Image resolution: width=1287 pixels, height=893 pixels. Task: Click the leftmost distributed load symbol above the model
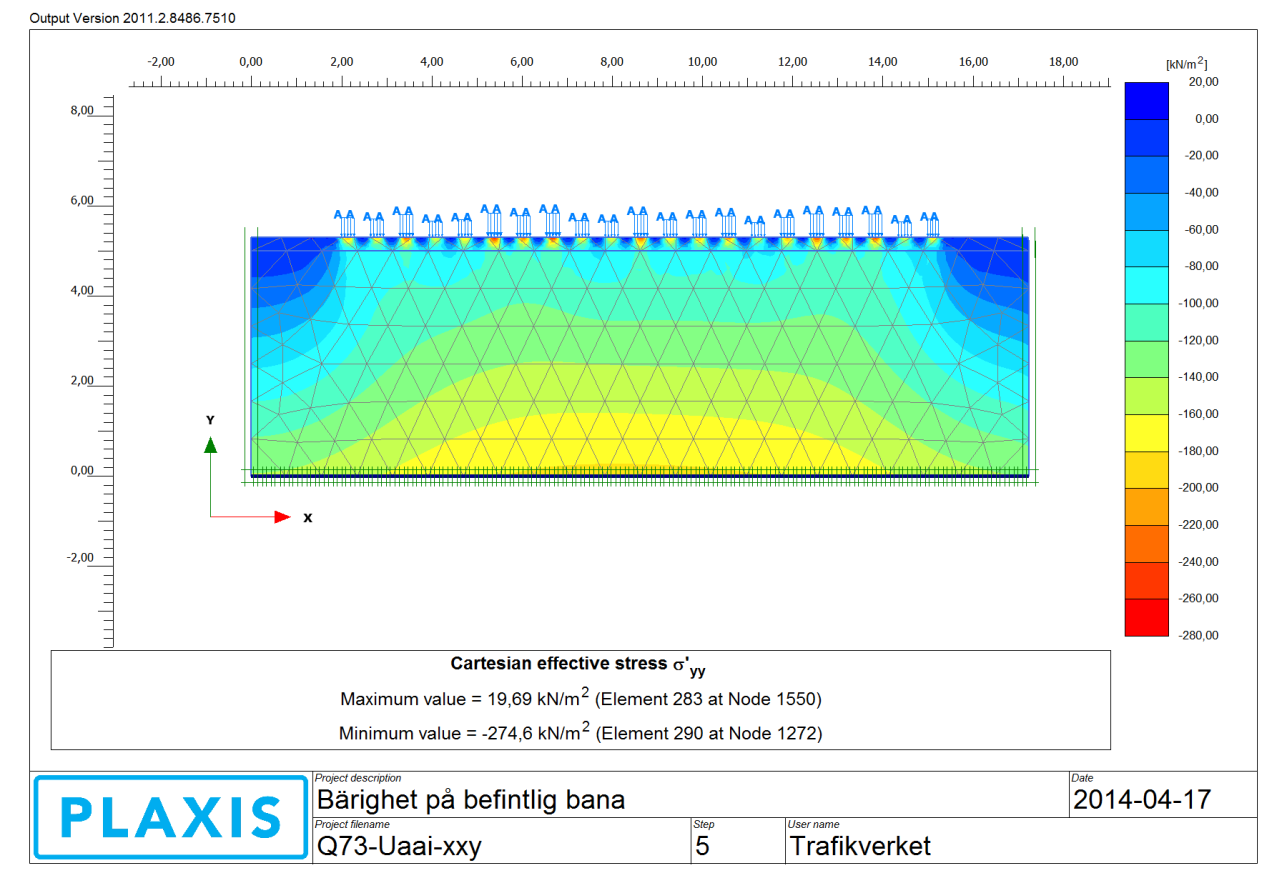[344, 224]
